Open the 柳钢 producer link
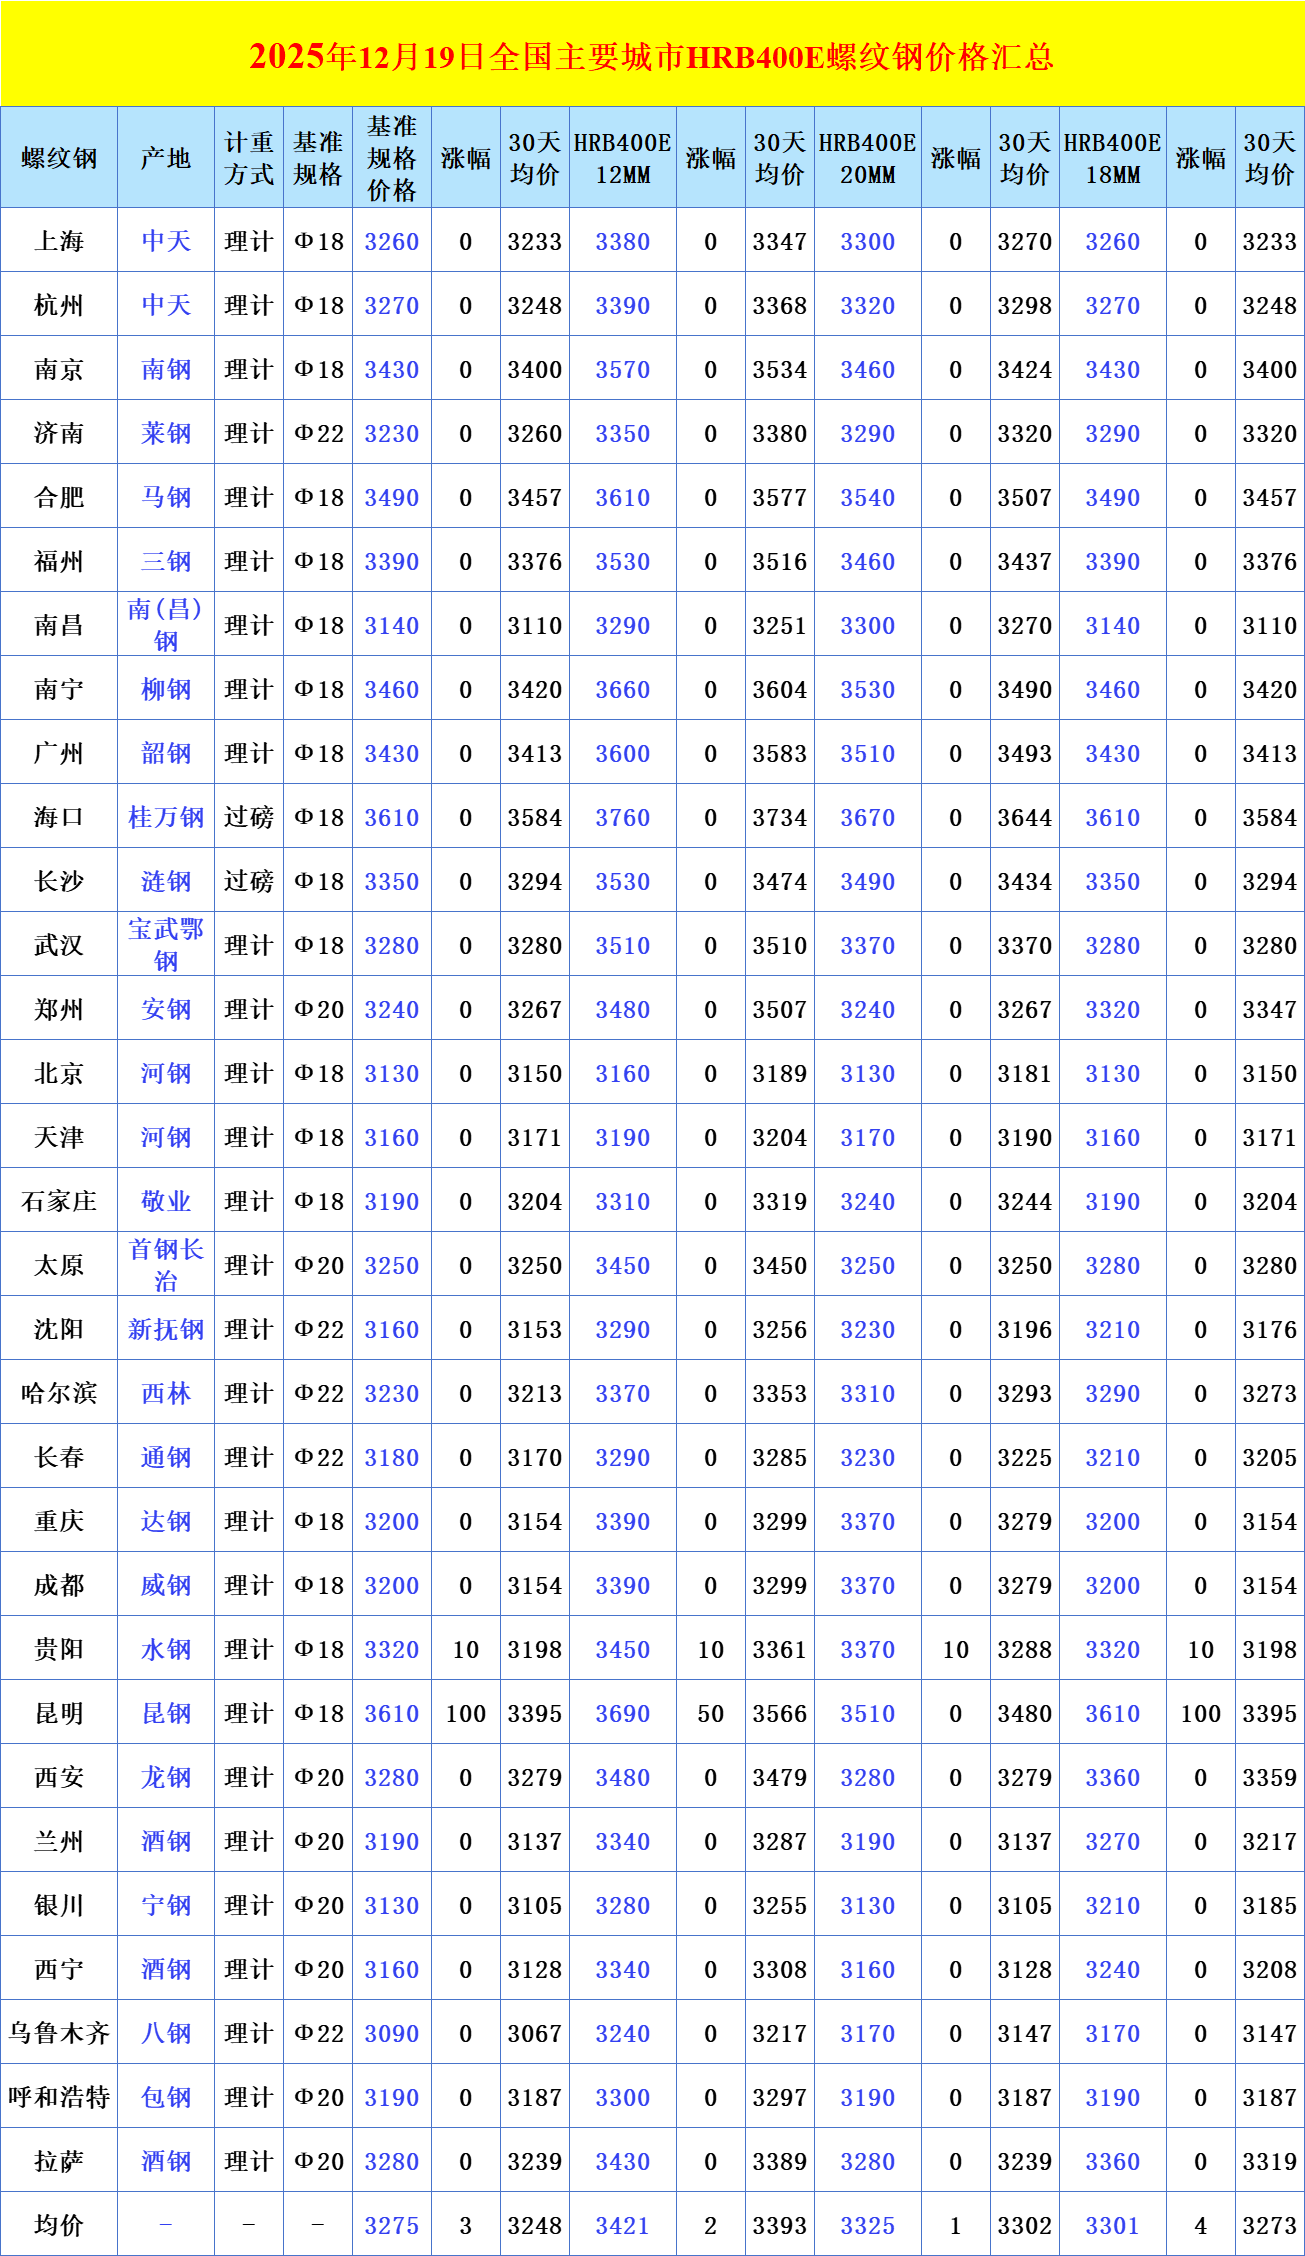 166,690
